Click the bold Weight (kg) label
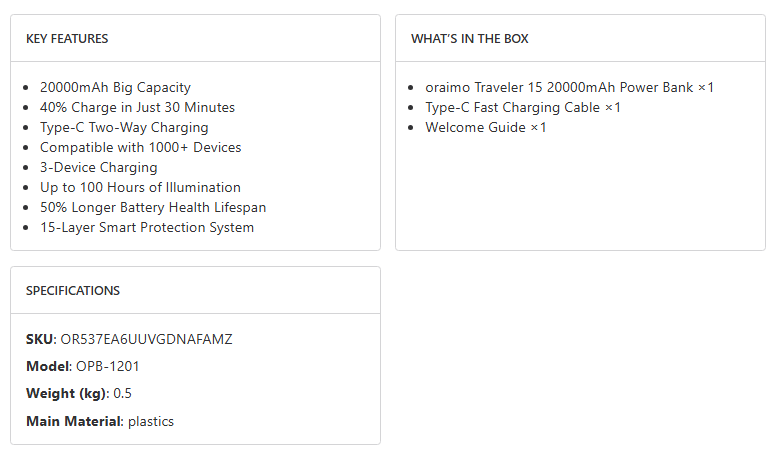This screenshot has width=774, height=457. (x=66, y=393)
